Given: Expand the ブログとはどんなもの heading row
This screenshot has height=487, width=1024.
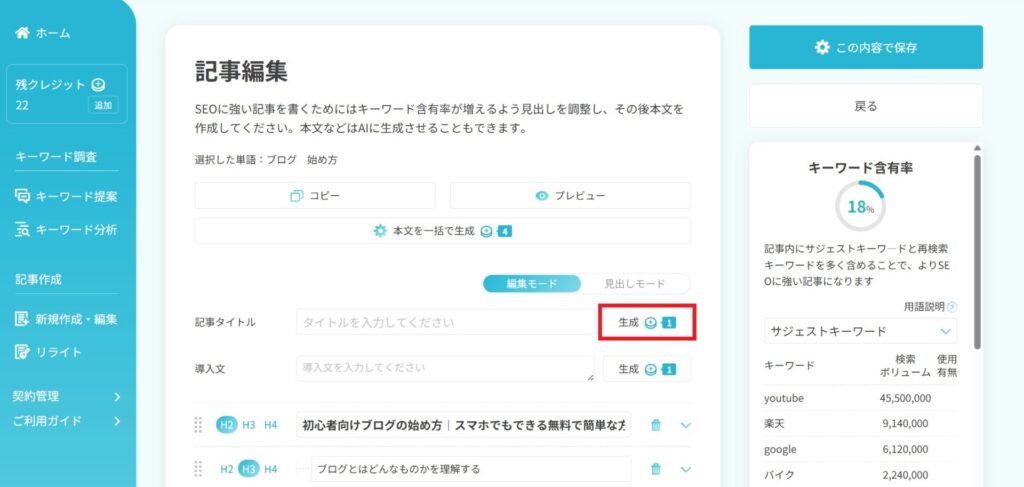Looking at the screenshot, I should pyautogui.click(x=685, y=469).
